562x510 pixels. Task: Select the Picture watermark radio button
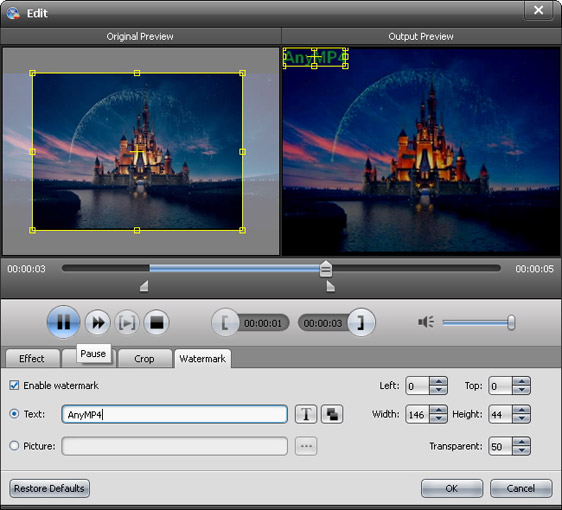pos(14,446)
